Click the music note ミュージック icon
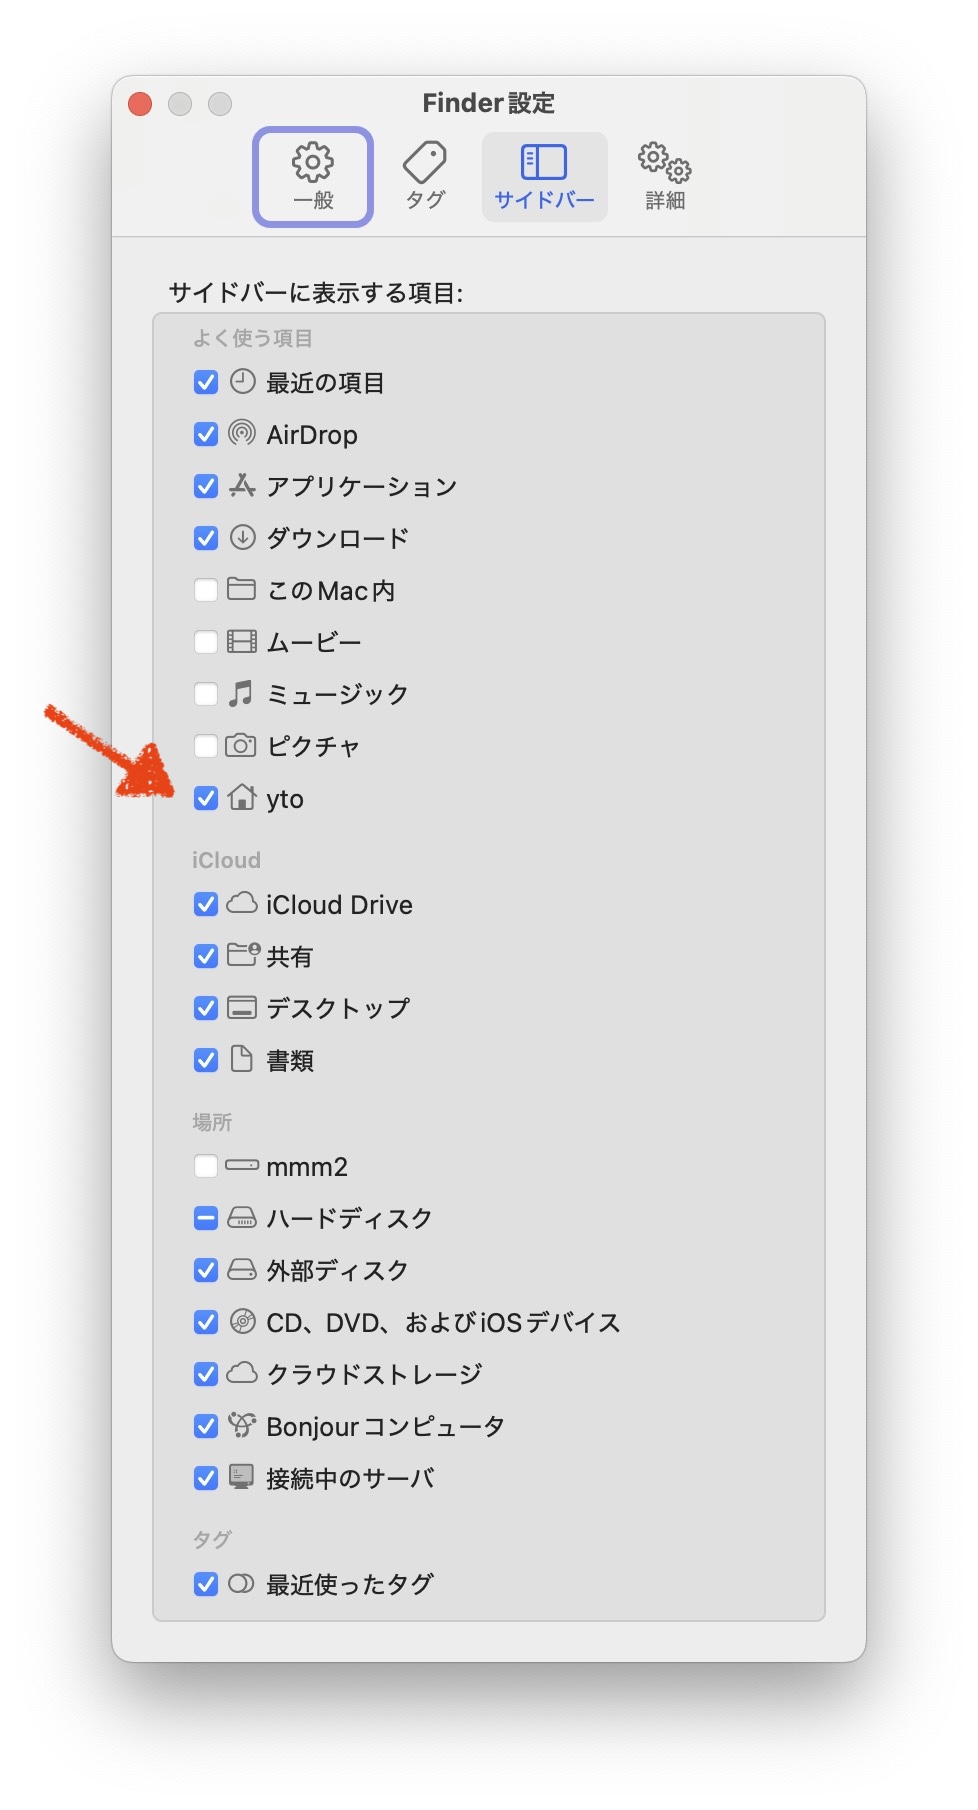This screenshot has width=978, height=1810. 240,693
